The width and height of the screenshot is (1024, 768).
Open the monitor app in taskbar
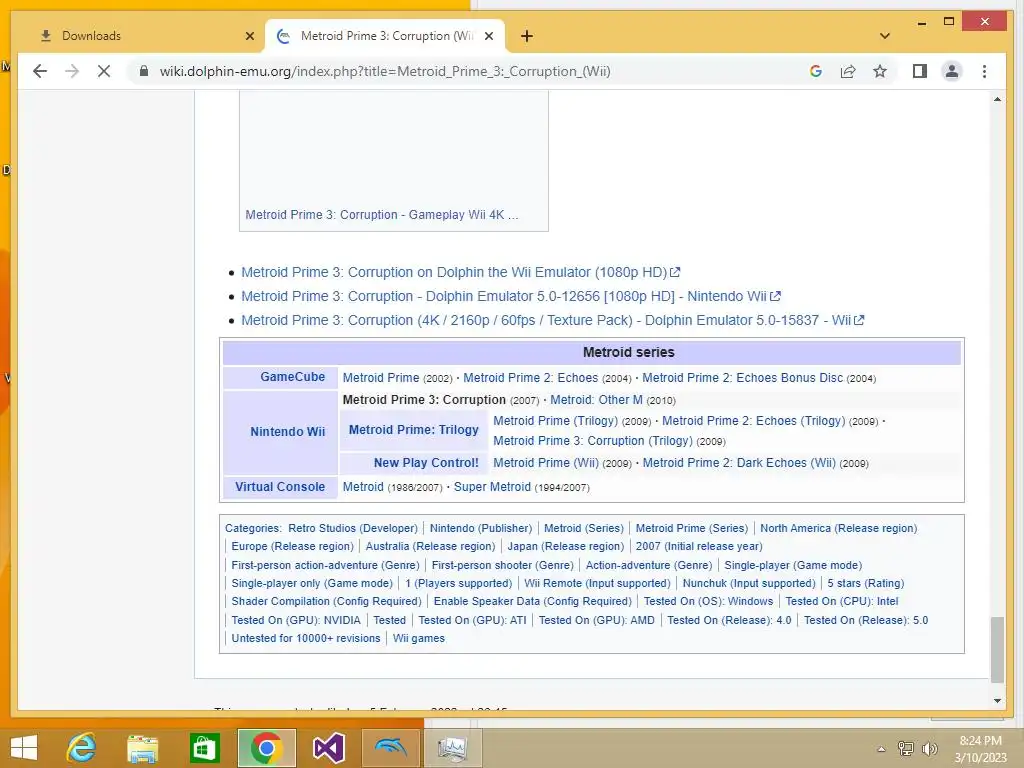(x=453, y=748)
